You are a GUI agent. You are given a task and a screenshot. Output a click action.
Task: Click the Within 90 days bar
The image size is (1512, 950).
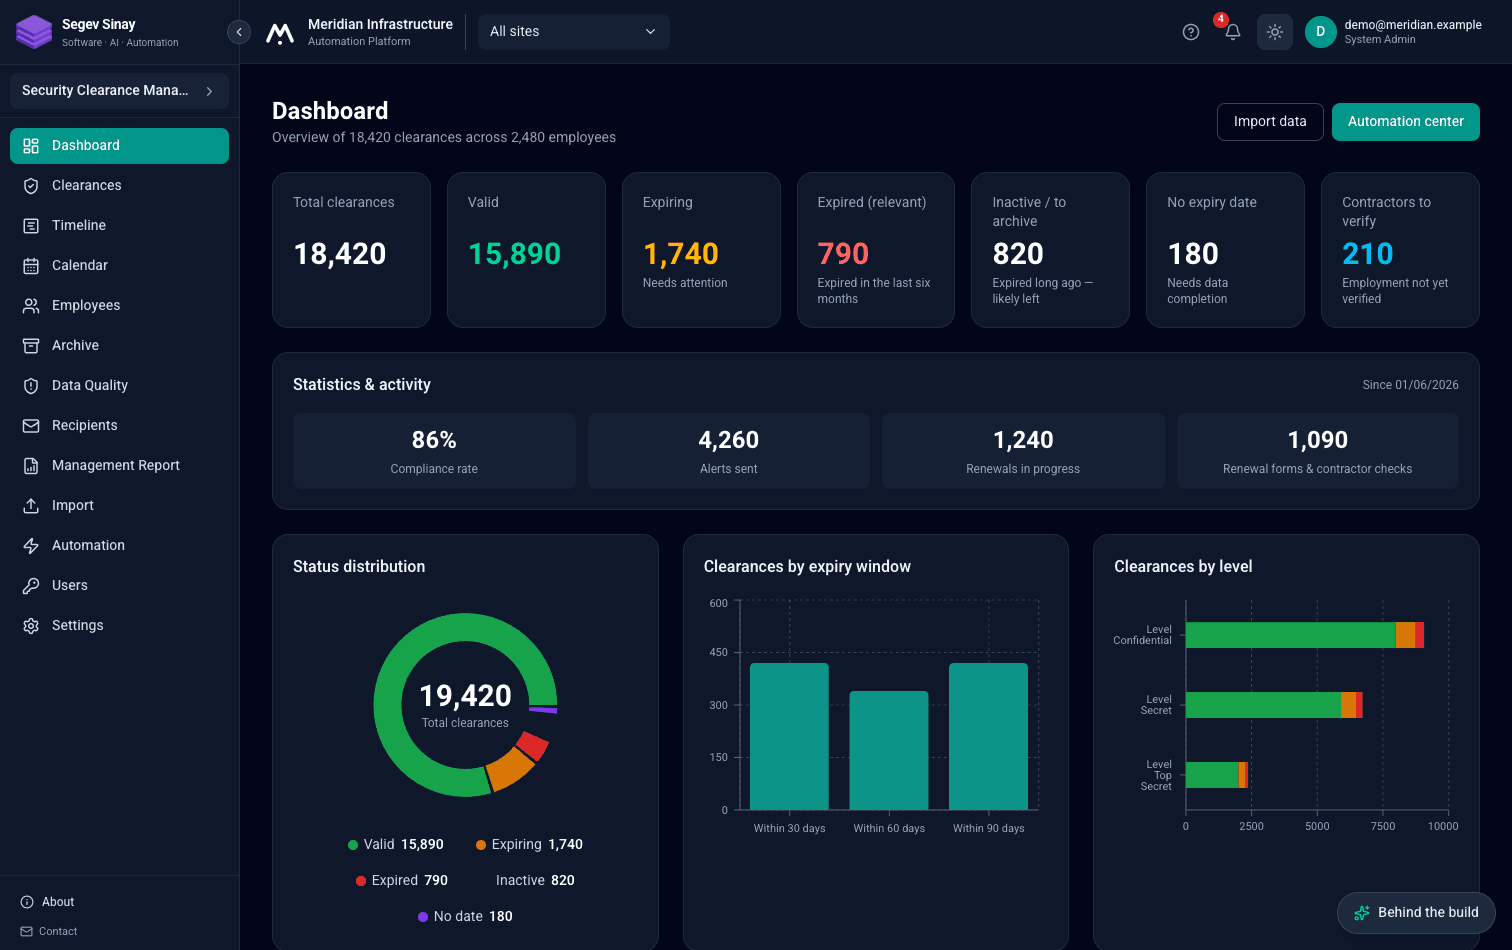click(988, 736)
